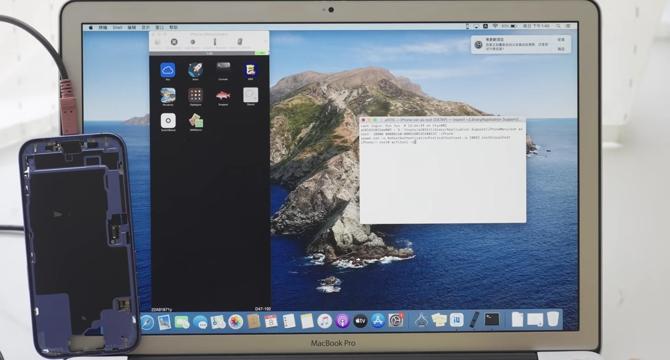
Task: Open Terminal from the Dock
Action: click(x=492, y=319)
